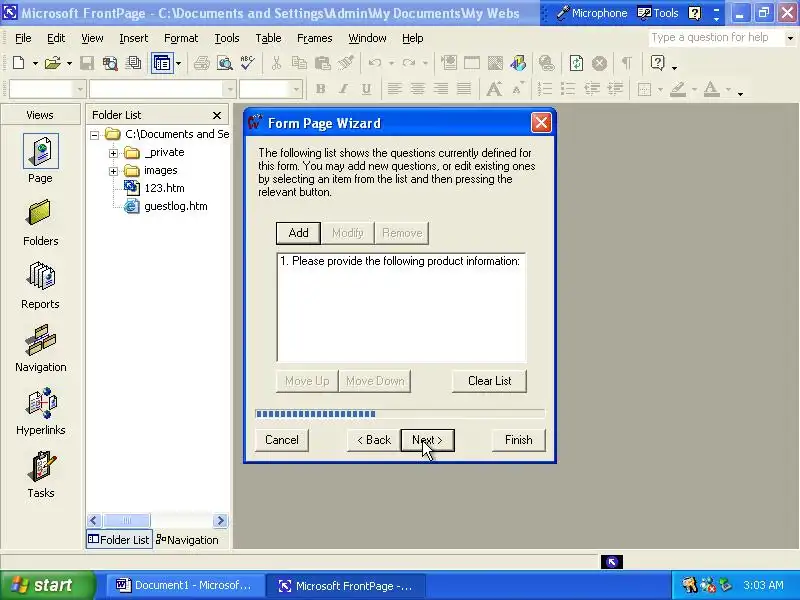Click the Copy toolbar icon
Image resolution: width=800 pixels, height=600 pixels.
coord(299,63)
